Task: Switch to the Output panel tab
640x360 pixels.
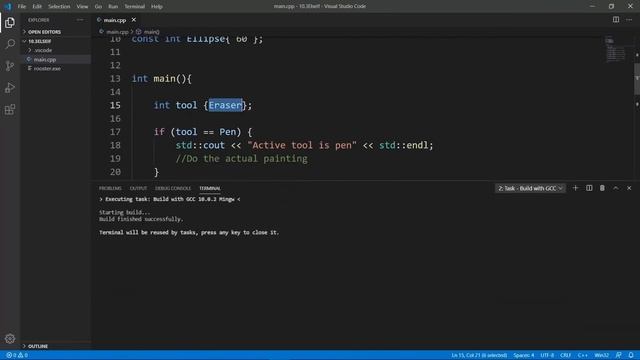Action: pos(138,188)
